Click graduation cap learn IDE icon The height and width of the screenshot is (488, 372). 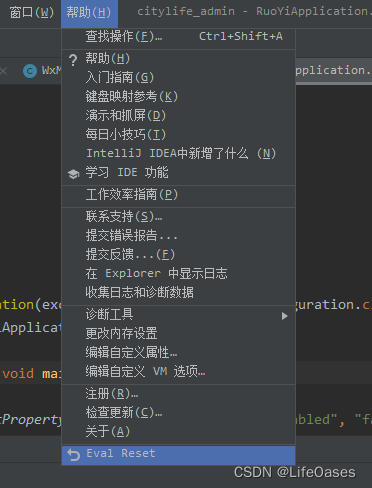[74, 174]
